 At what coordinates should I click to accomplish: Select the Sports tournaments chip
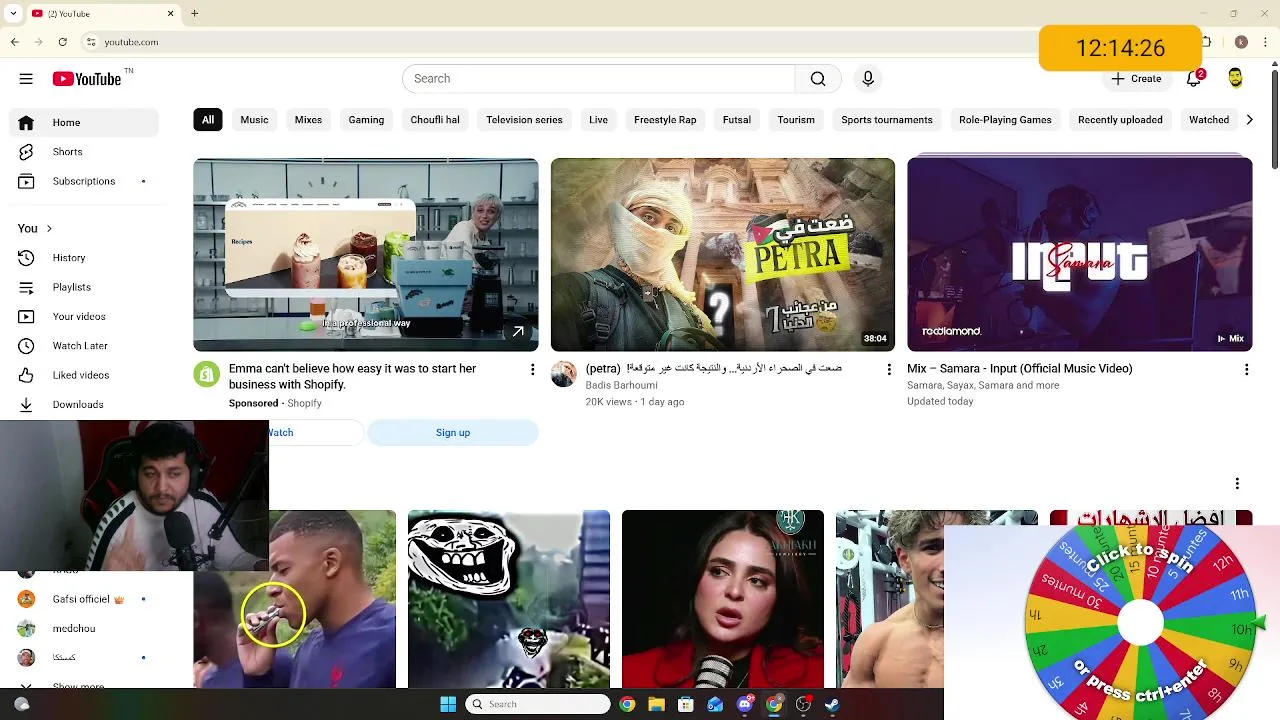point(887,120)
